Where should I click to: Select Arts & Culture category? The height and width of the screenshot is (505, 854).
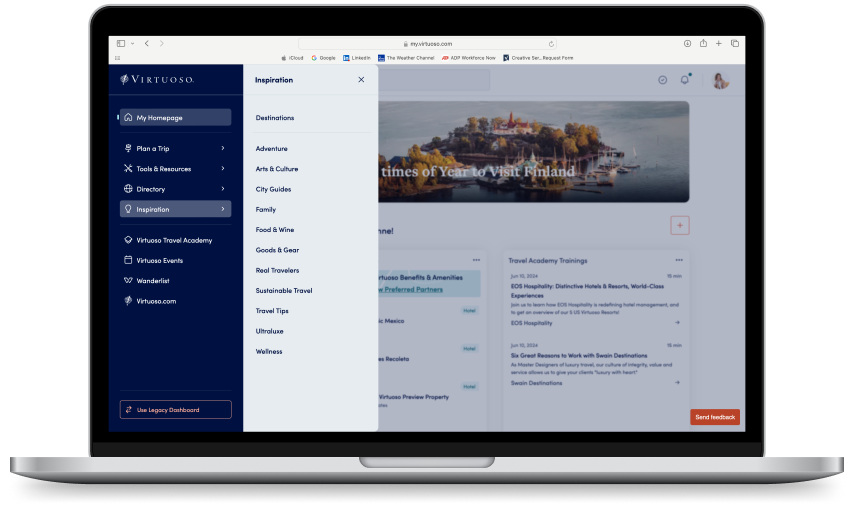tap(277, 169)
